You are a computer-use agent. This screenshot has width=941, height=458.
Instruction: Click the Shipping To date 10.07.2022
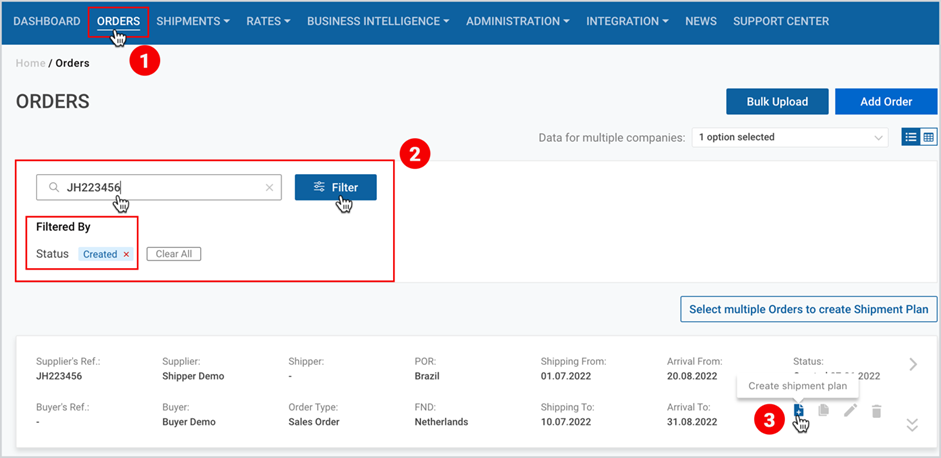[566, 421]
